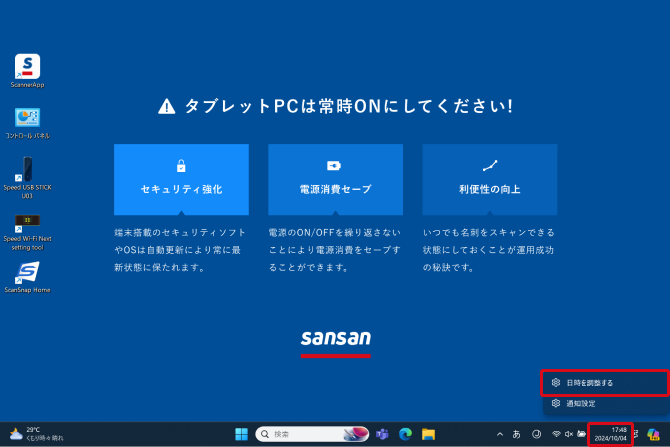Select the Speed USB STICK U03 shortcut
Image resolution: width=670 pixels, height=447 pixels.
pyautogui.click(x=27, y=178)
